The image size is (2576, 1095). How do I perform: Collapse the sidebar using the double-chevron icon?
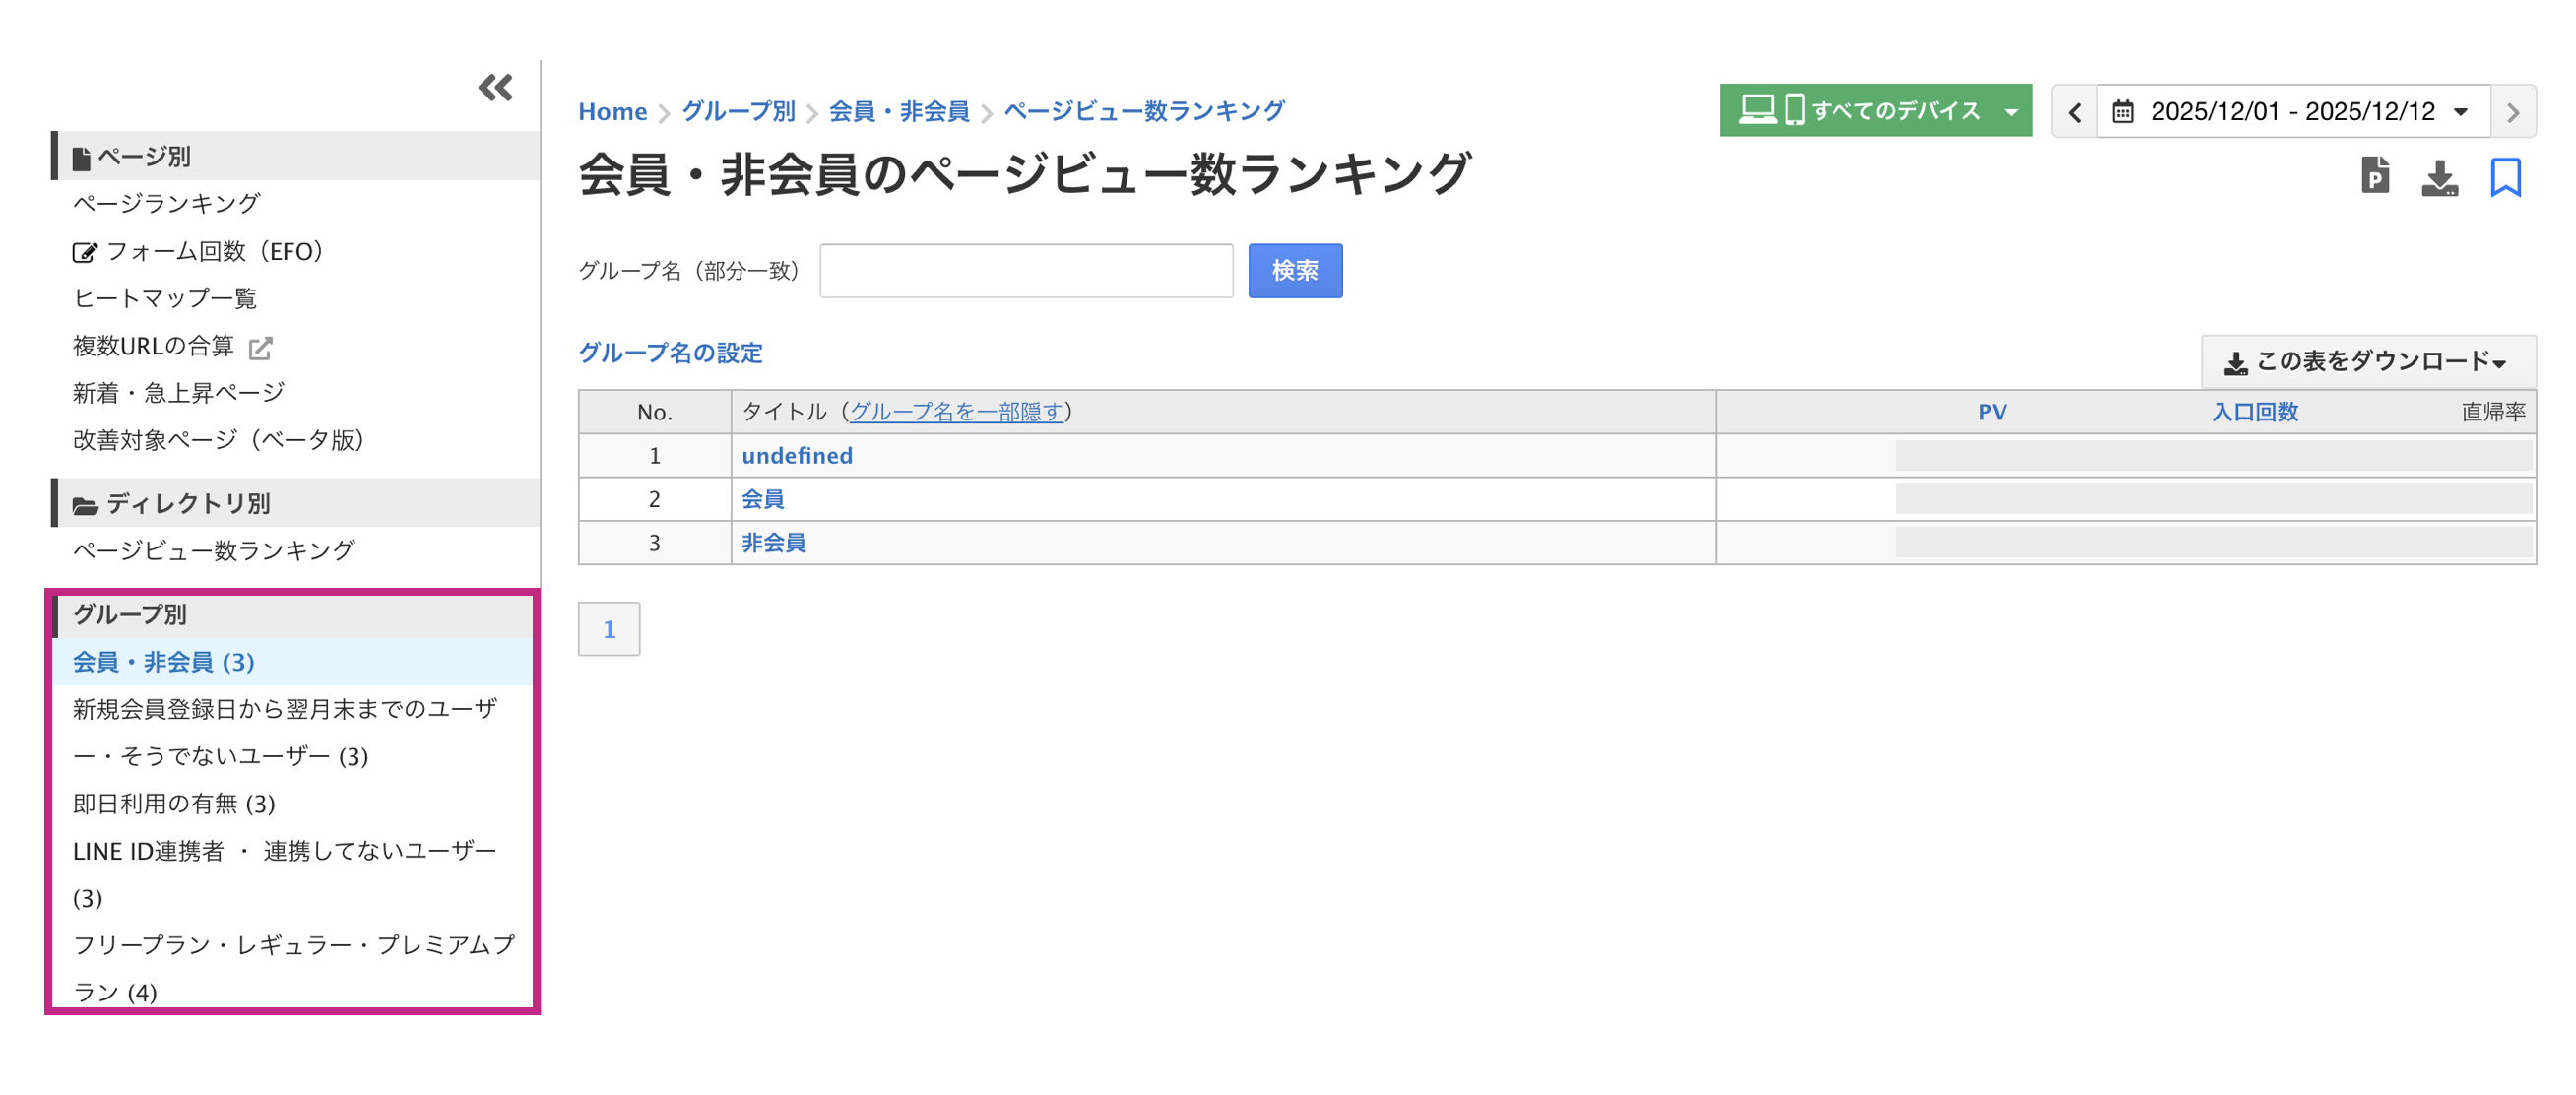(495, 87)
